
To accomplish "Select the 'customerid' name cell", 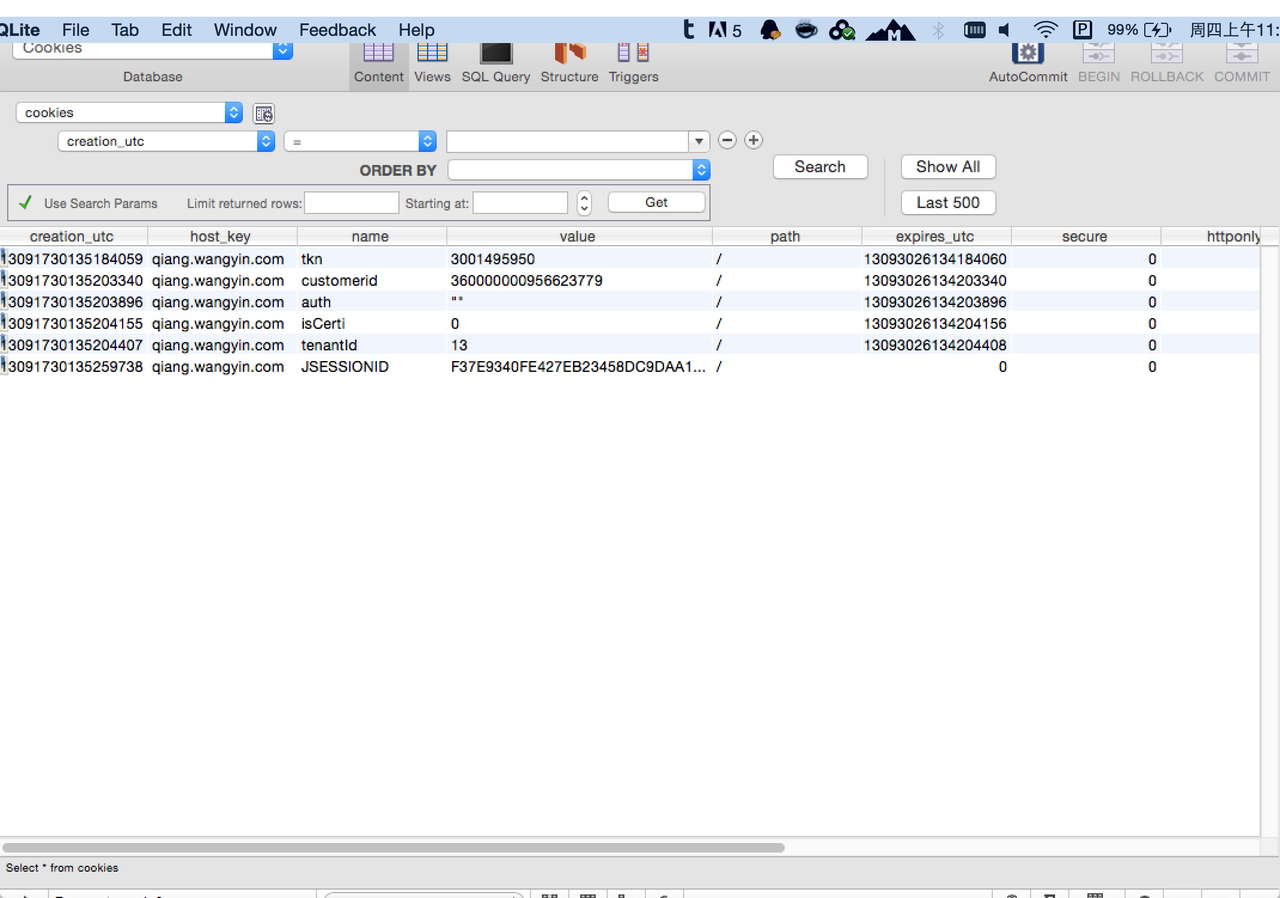I will 371,281.
